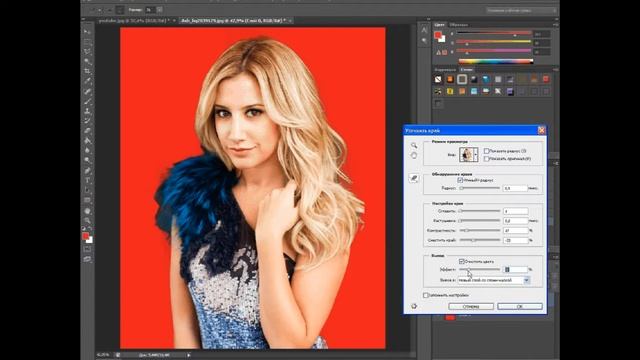Open the Styles tab
This screenshot has width=640, height=360.
467,70
